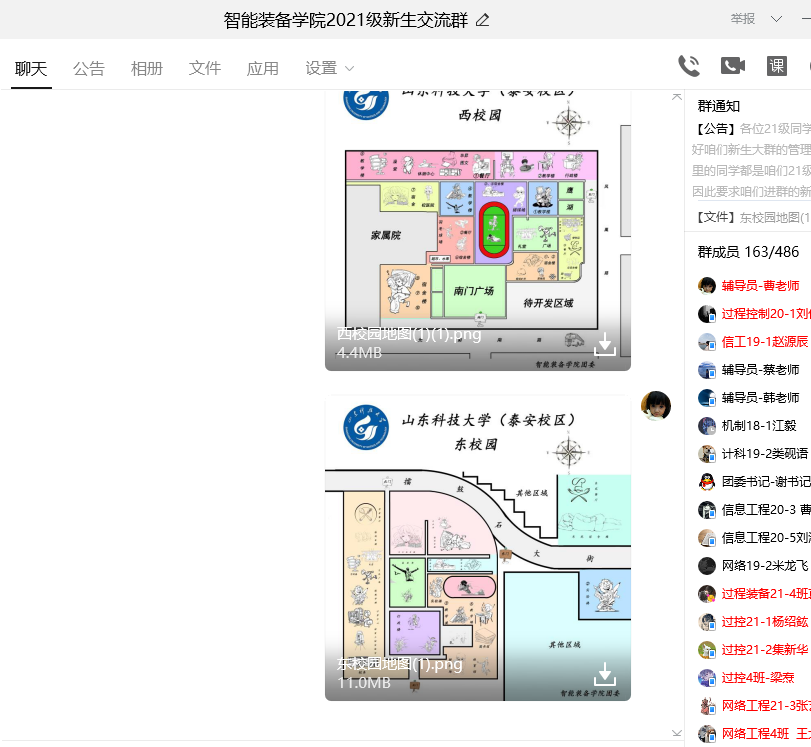Download the 东校园地图 image file
The height and width of the screenshot is (747, 811).
click(x=604, y=675)
